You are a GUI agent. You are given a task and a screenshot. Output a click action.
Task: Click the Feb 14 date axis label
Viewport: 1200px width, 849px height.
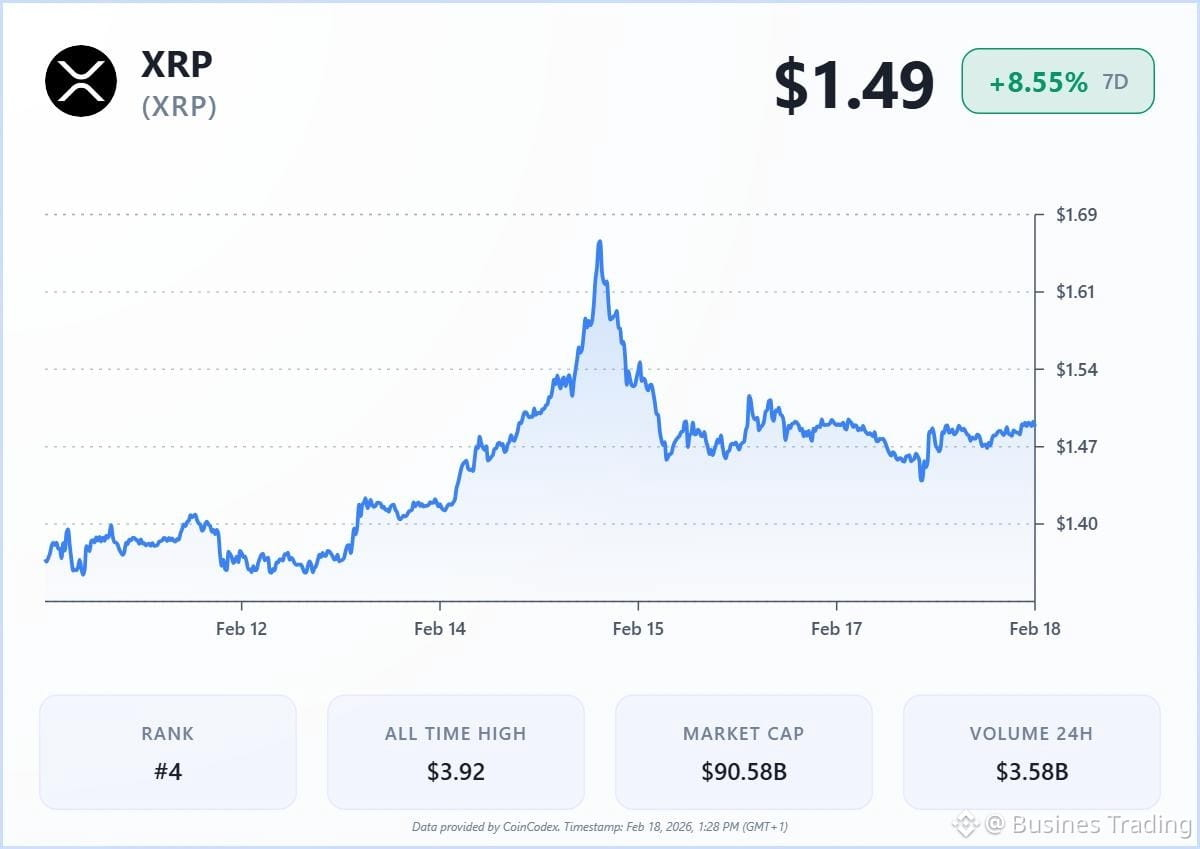click(x=440, y=628)
